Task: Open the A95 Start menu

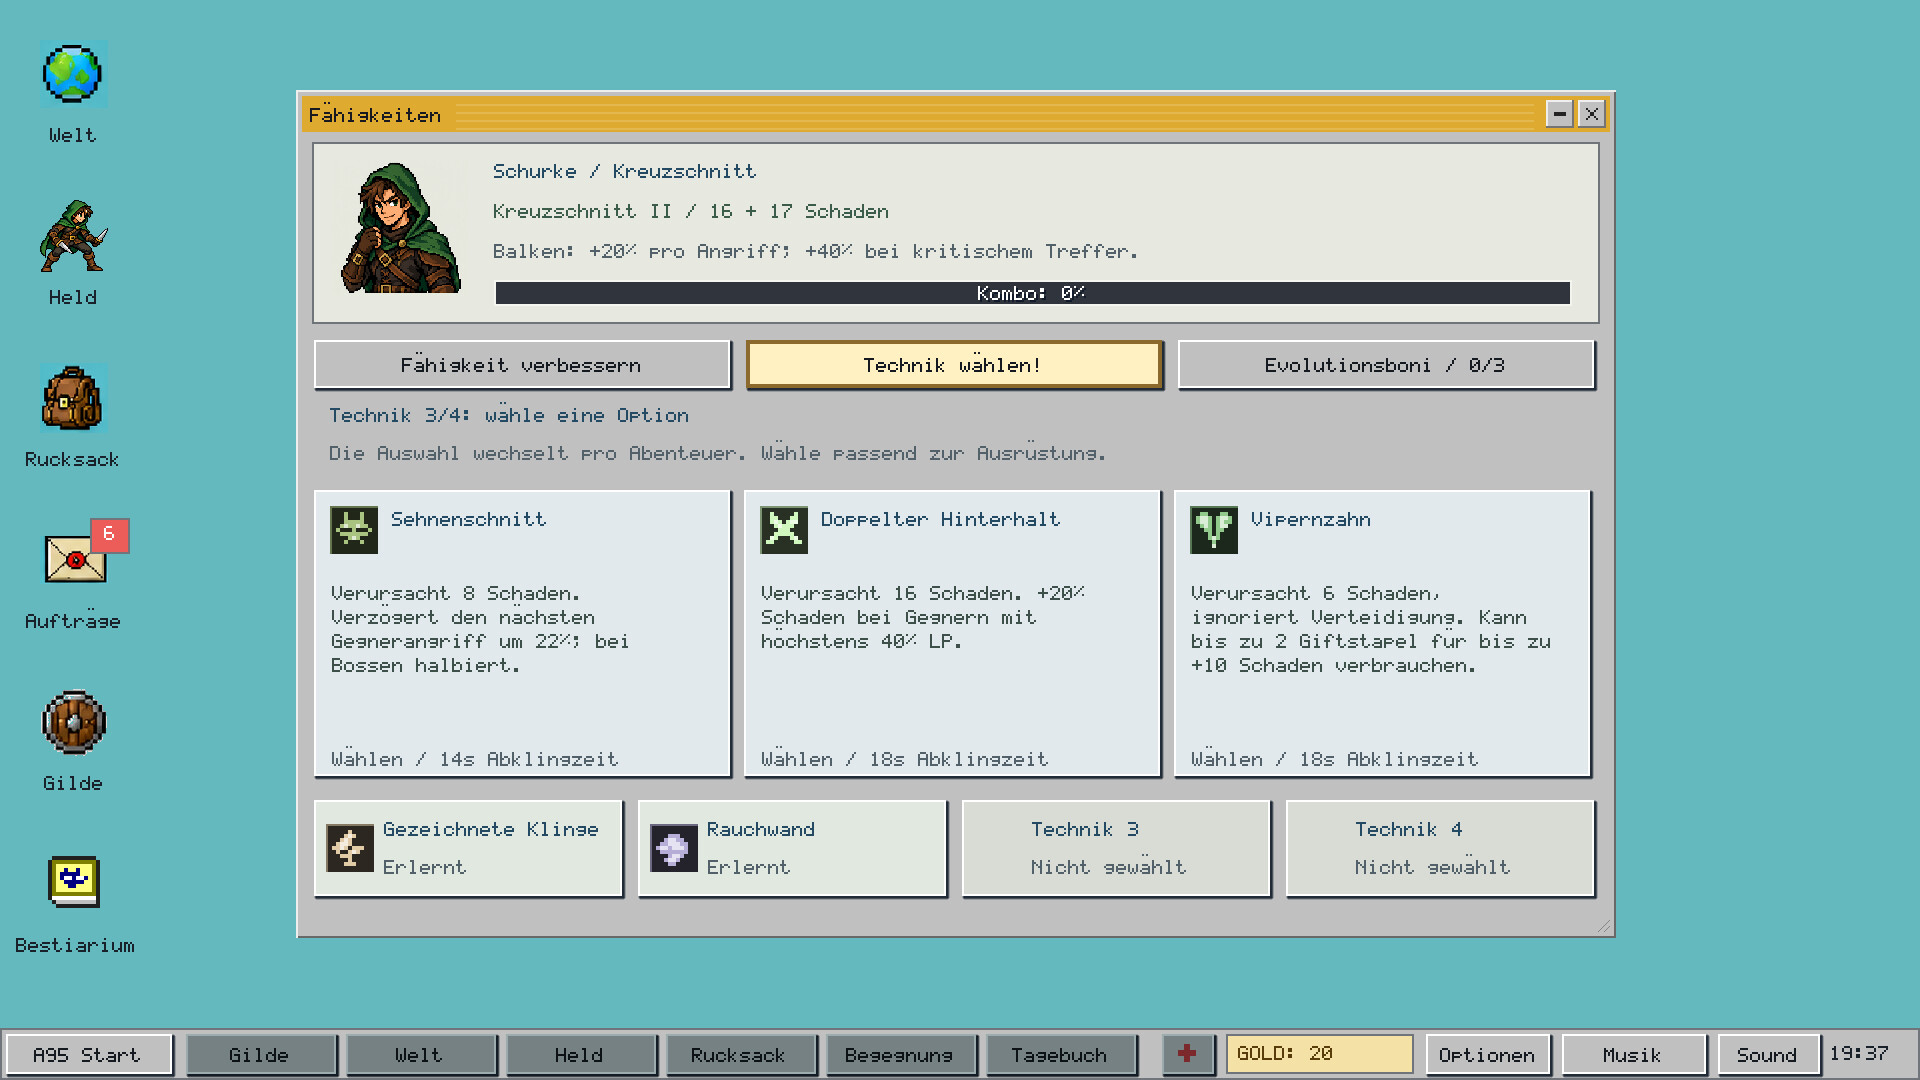Action: click(x=89, y=1055)
